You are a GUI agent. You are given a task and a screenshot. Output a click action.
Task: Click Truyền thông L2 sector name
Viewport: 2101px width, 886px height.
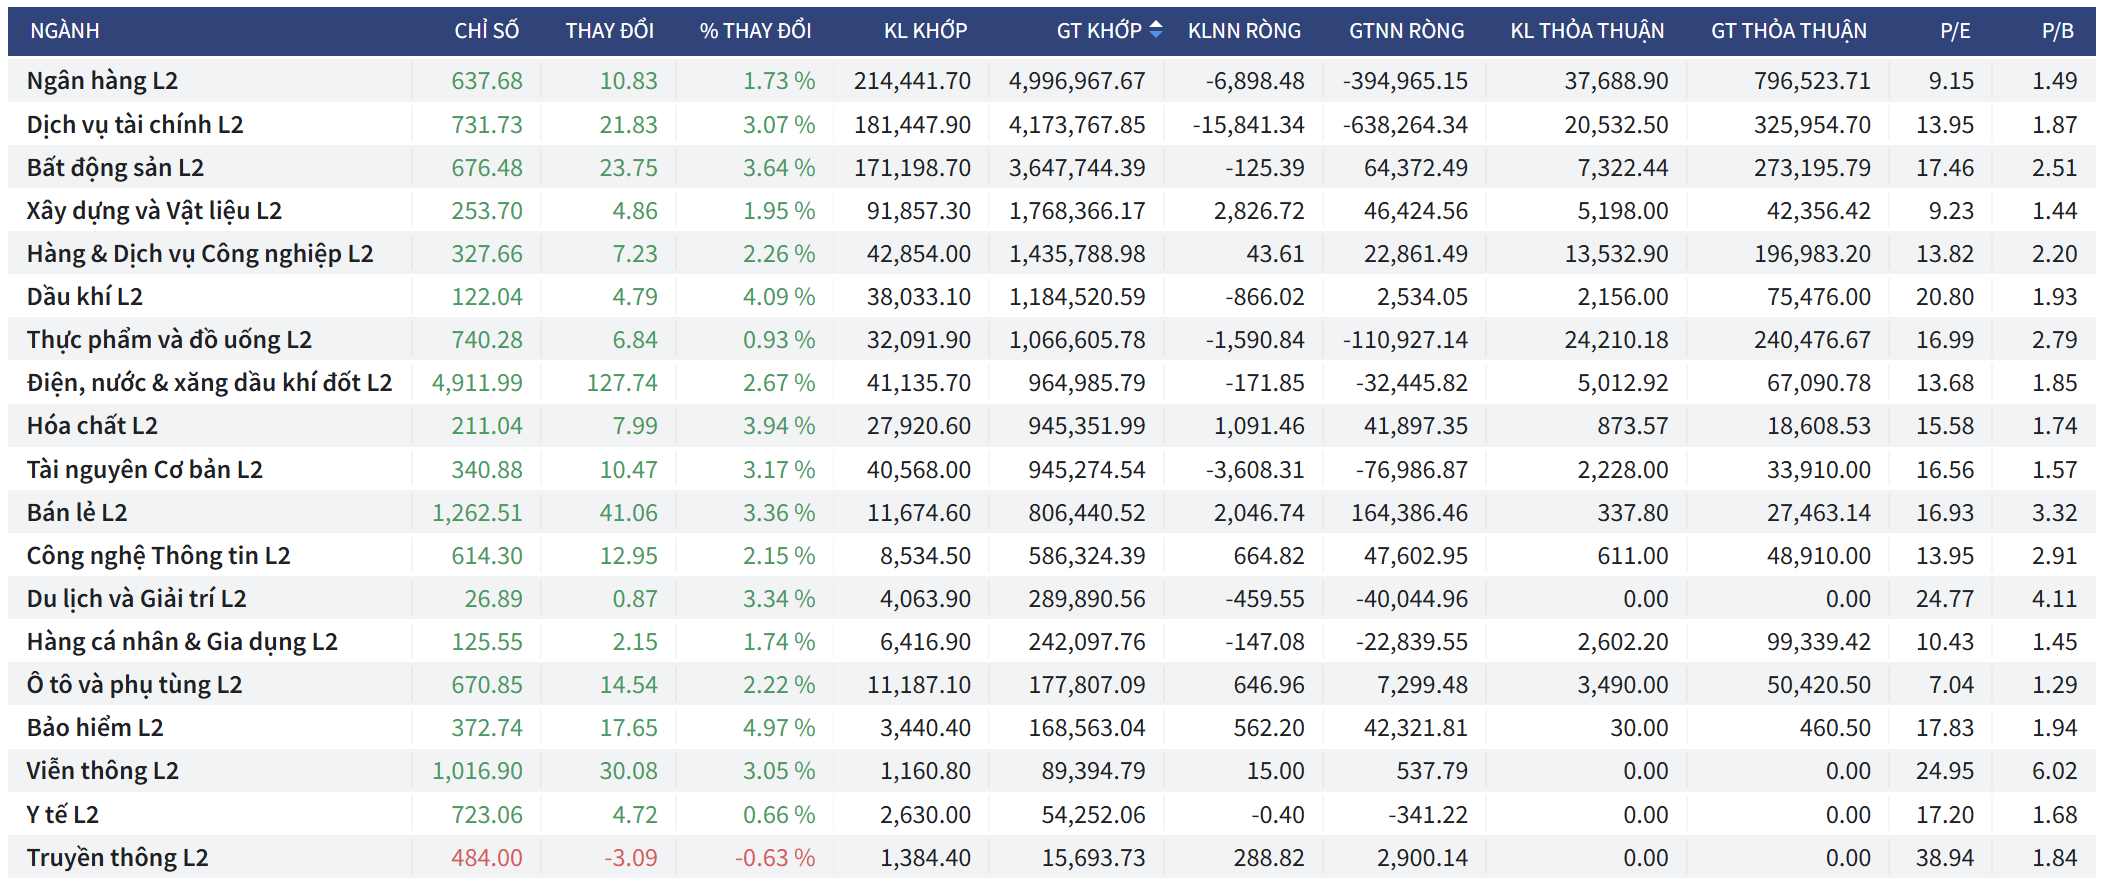(117, 858)
